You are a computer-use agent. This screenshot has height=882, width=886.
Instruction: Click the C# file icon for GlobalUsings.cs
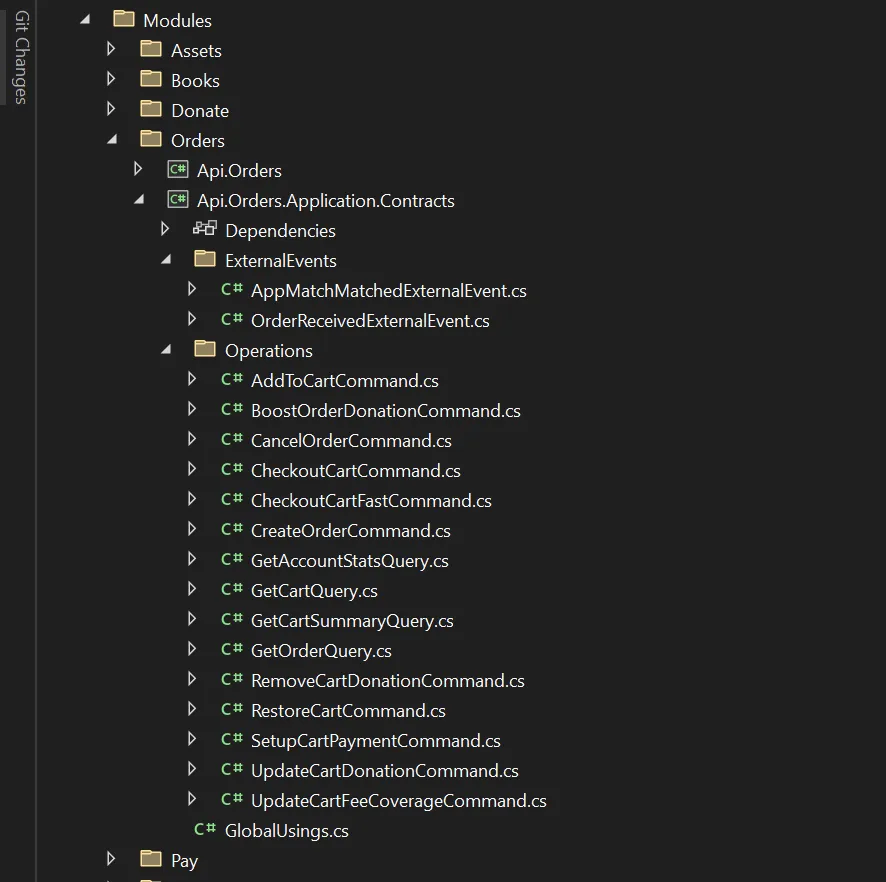[x=205, y=830]
